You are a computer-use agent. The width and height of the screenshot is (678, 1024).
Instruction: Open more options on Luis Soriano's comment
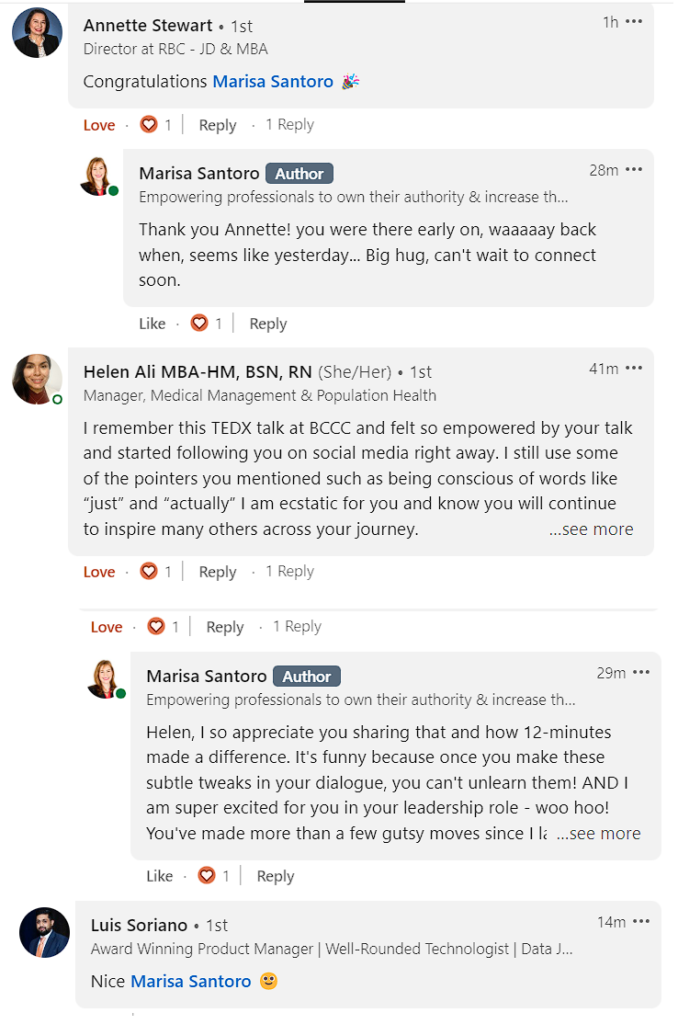[x=641, y=921]
